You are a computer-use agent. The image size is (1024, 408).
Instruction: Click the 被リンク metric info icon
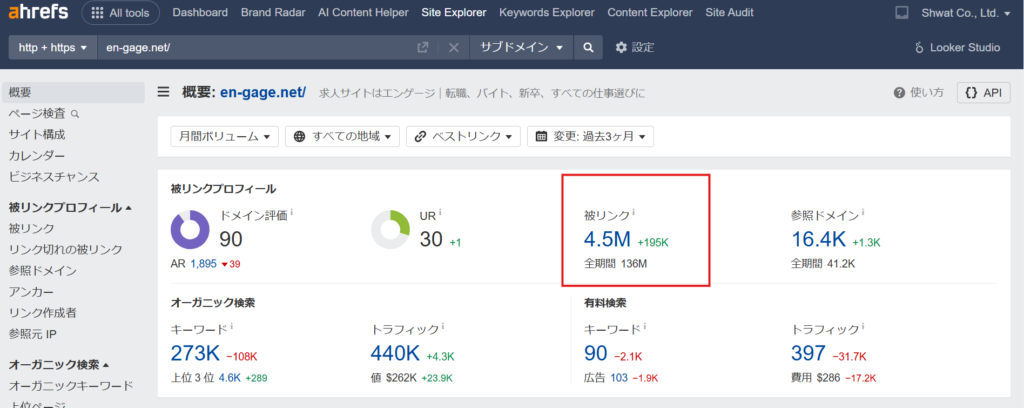pyautogui.click(x=634, y=212)
